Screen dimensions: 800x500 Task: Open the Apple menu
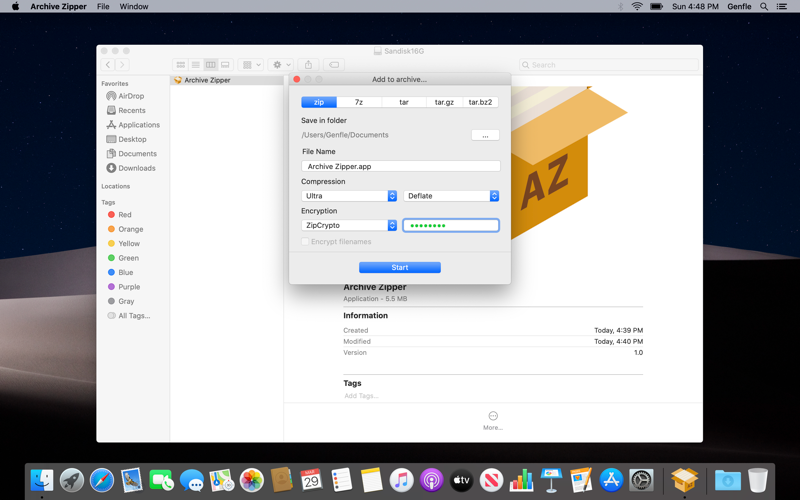point(15,6)
